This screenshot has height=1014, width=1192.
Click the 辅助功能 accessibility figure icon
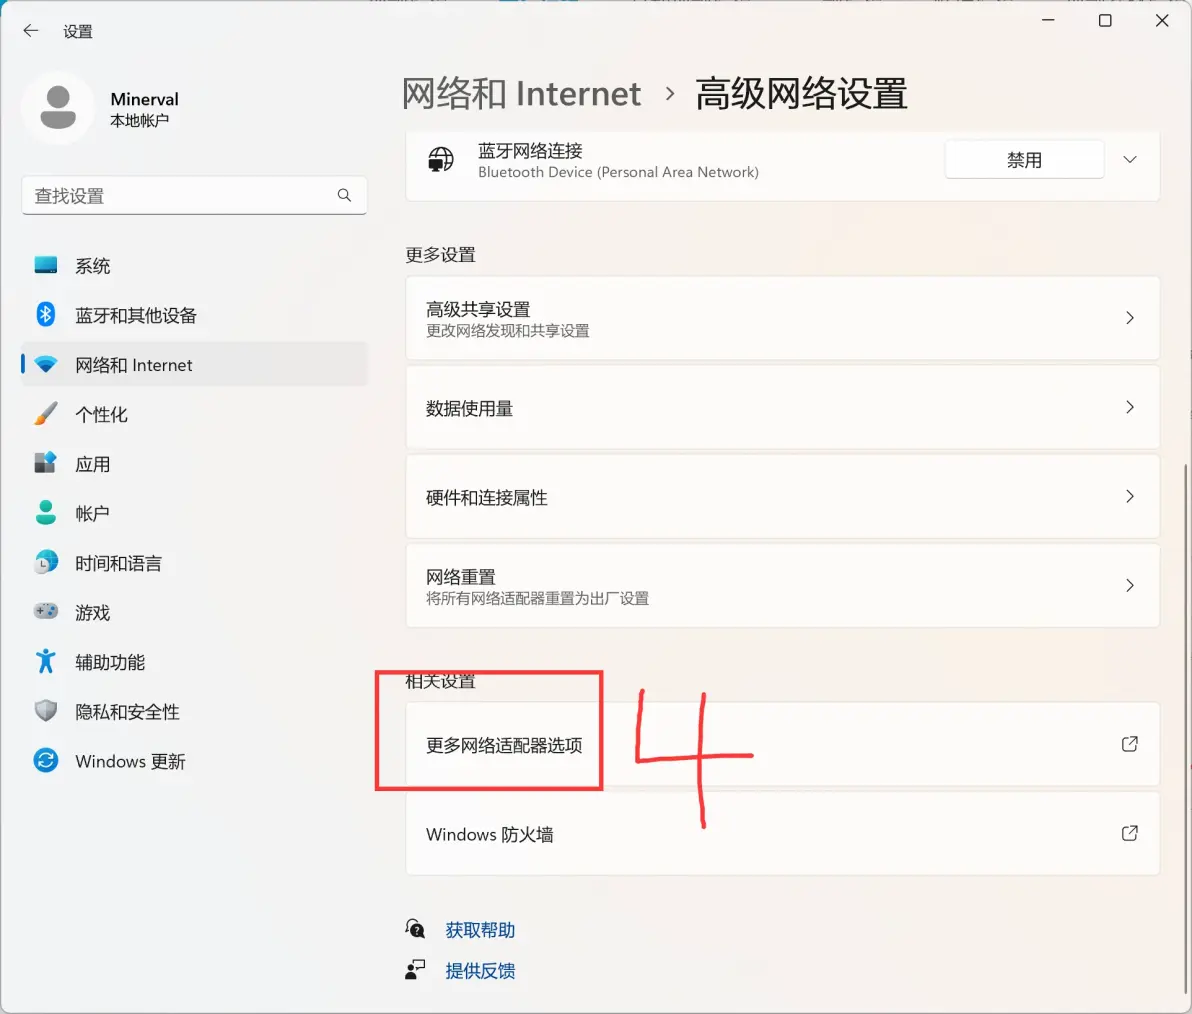pos(46,662)
